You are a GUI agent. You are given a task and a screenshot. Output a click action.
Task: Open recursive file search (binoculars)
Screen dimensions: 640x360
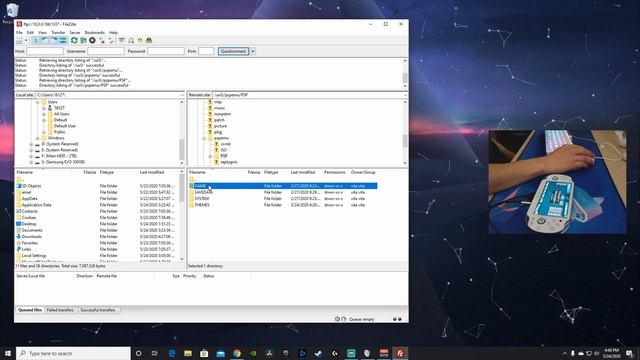(x=149, y=40)
